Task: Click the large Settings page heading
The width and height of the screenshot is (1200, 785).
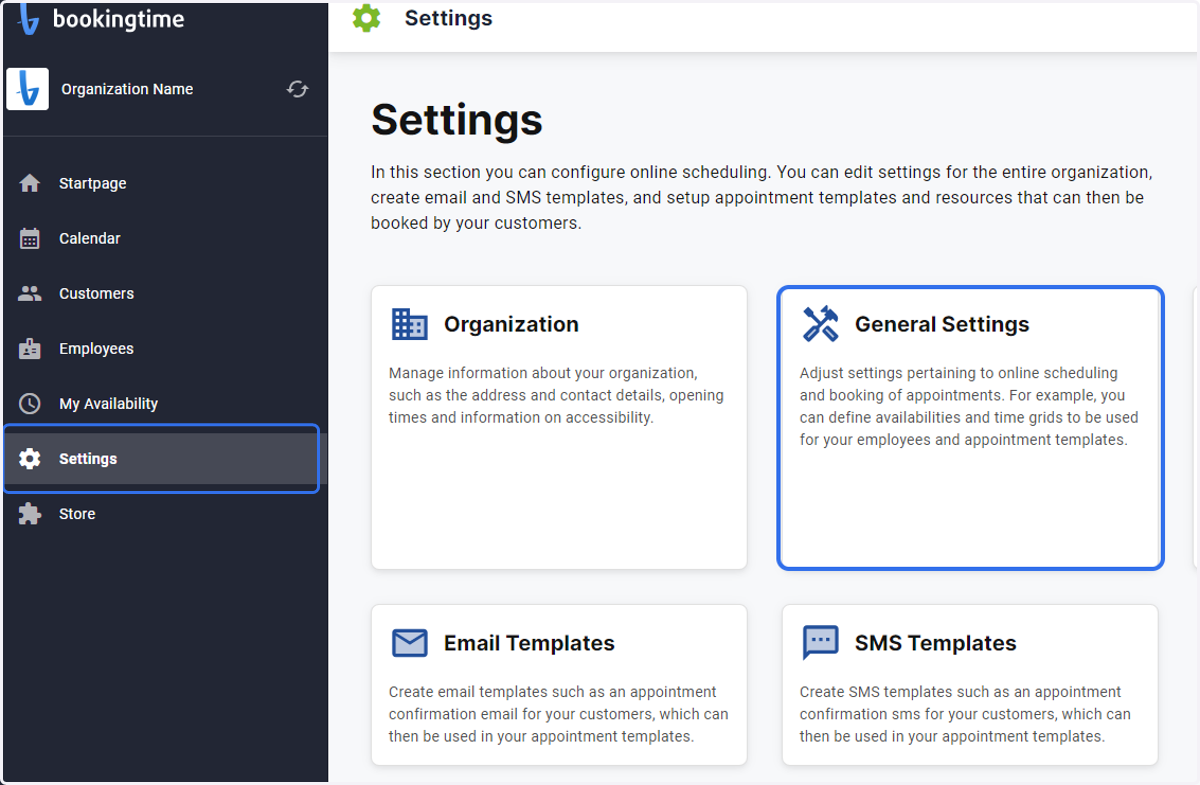Action: click(457, 120)
